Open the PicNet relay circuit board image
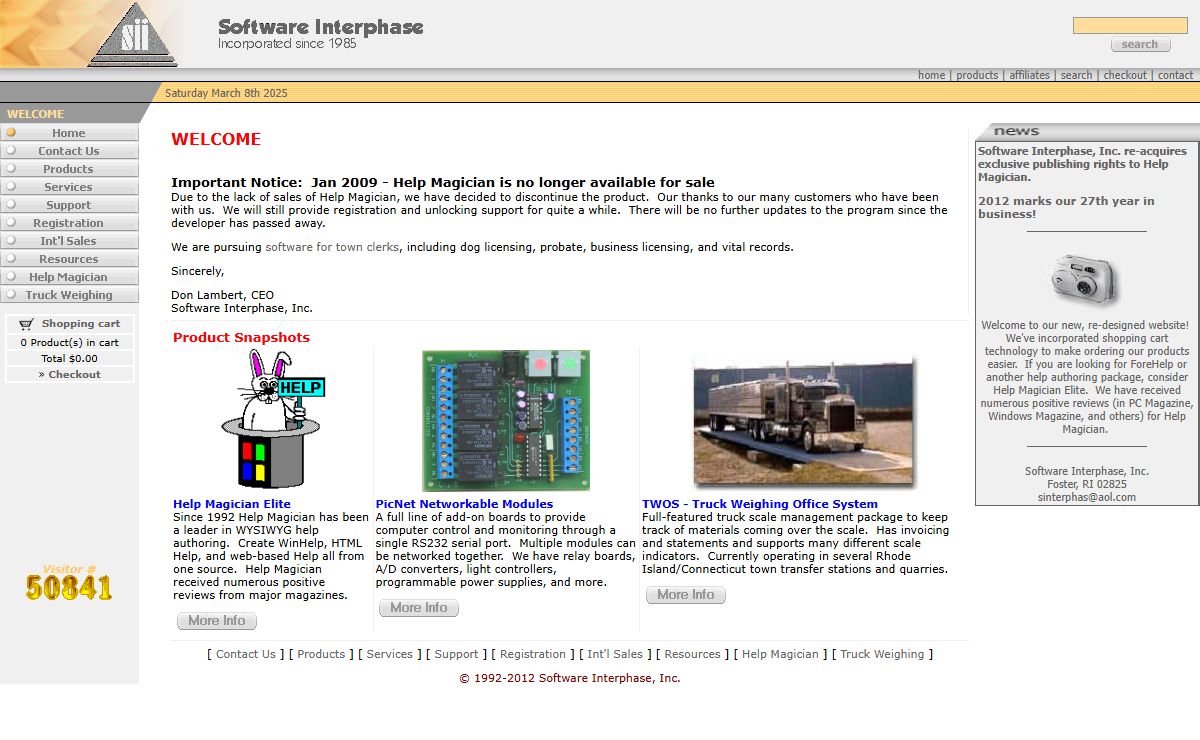The width and height of the screenshot is (1200, 740). pyautogui.click(x=506, y=420)
